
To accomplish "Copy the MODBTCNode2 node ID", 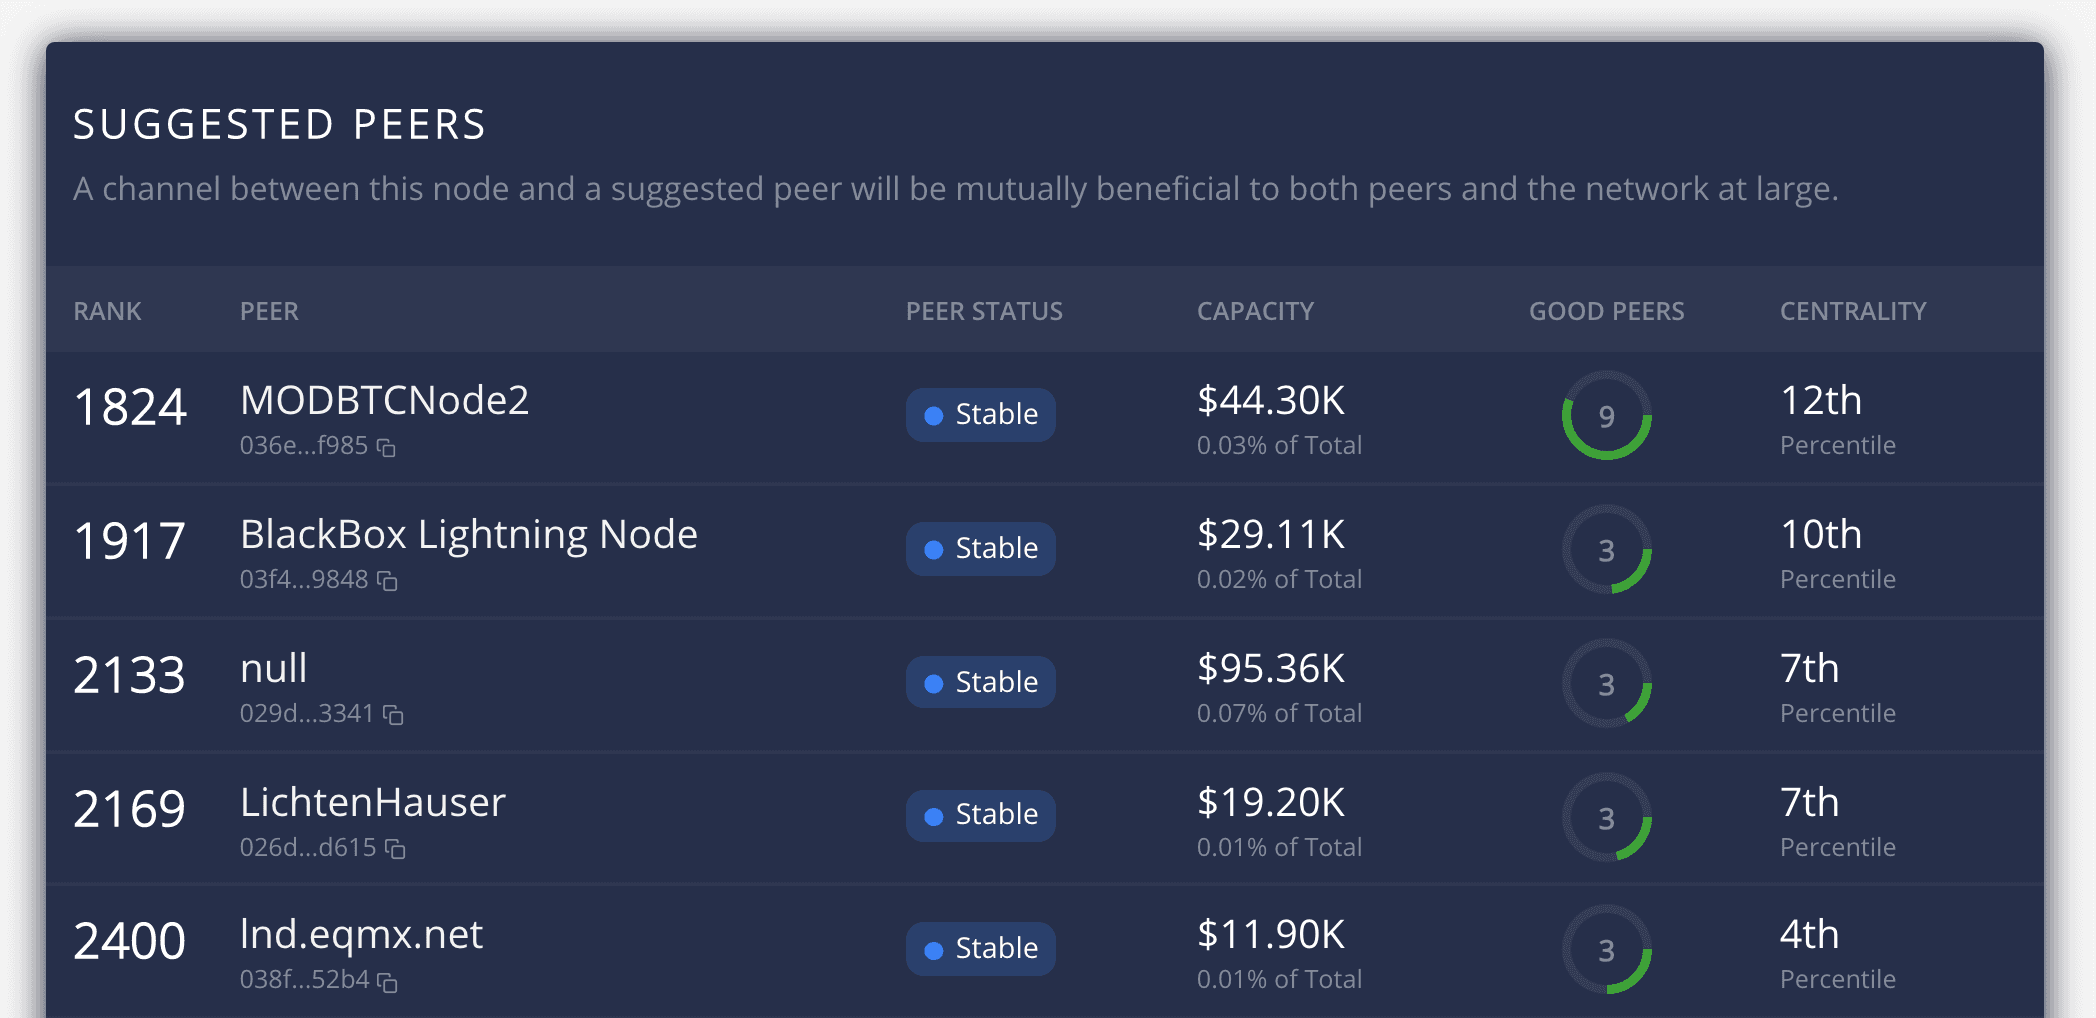I will (388, 448).
